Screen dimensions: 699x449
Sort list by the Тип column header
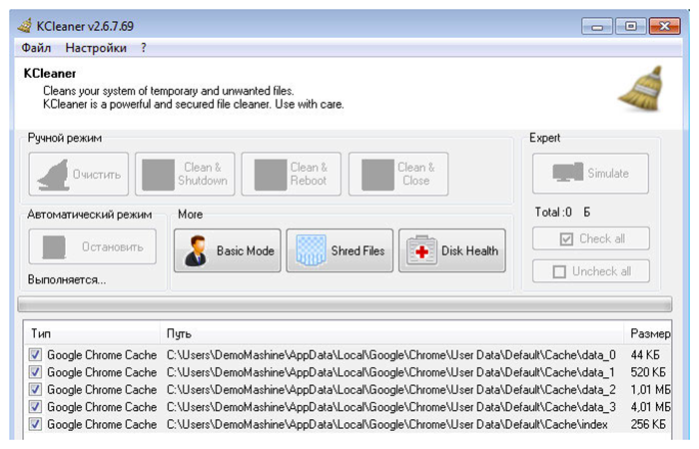[x=92, y=334]
